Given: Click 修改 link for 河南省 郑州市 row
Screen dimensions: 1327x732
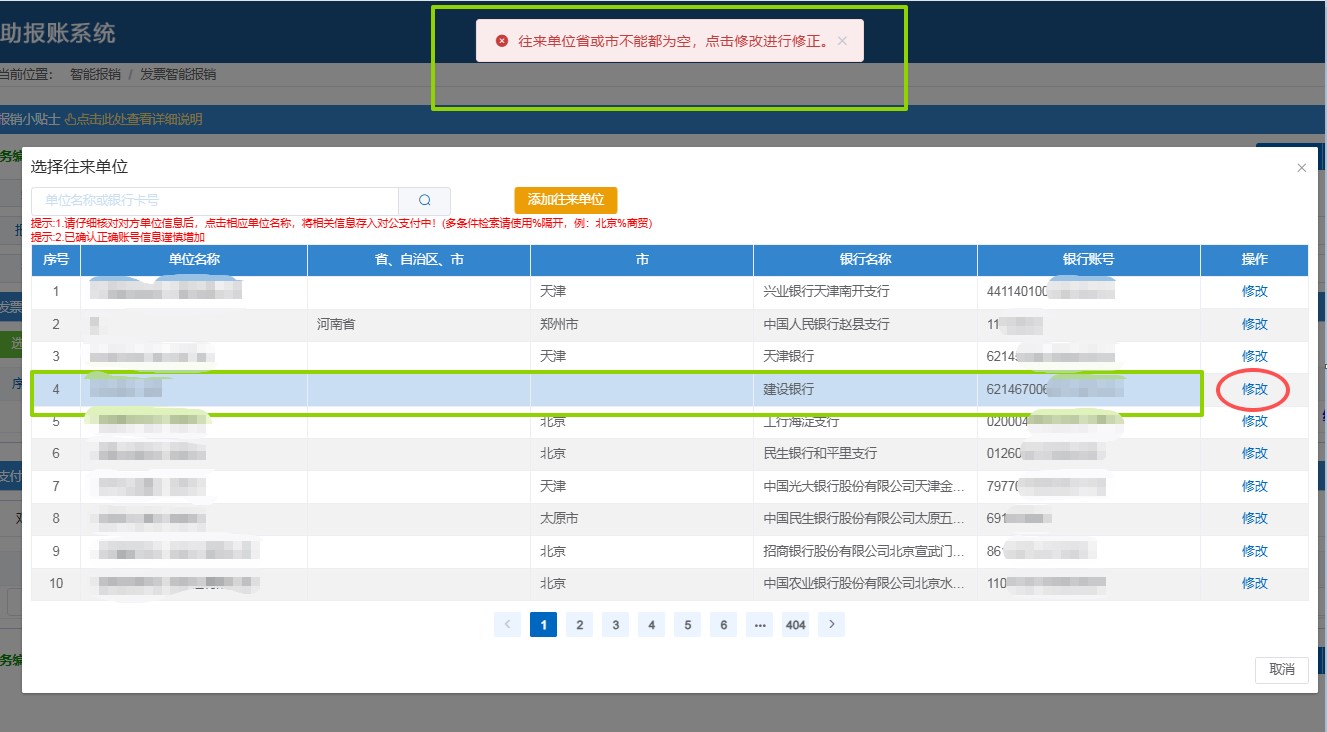Looking at the screenshot, I should tap(1254, 324).
